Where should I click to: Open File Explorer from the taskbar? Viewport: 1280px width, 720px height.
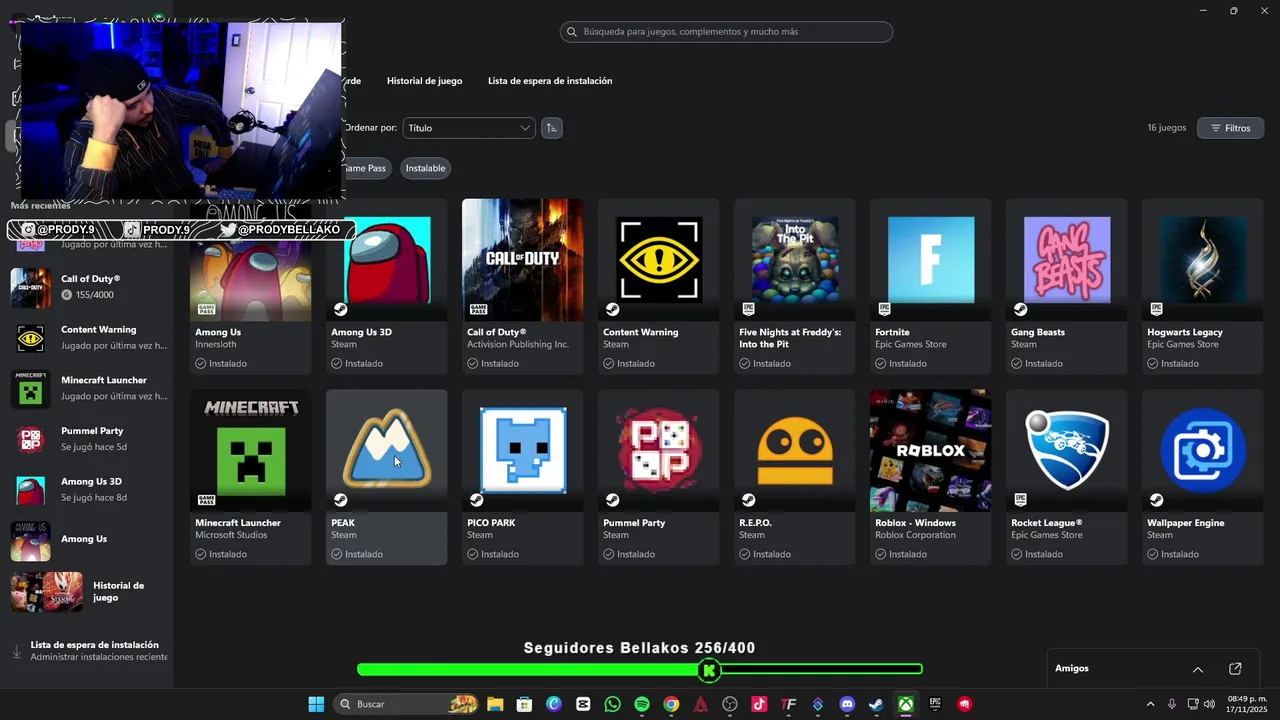tap(495, 704)
